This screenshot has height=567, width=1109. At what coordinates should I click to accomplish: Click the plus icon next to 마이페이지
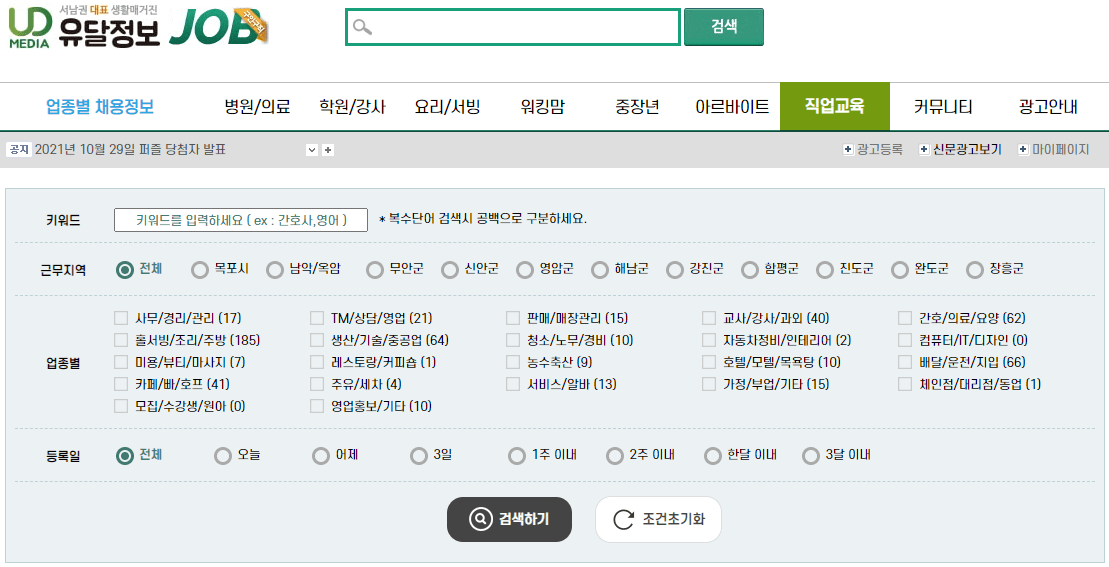pos(1023,149)
